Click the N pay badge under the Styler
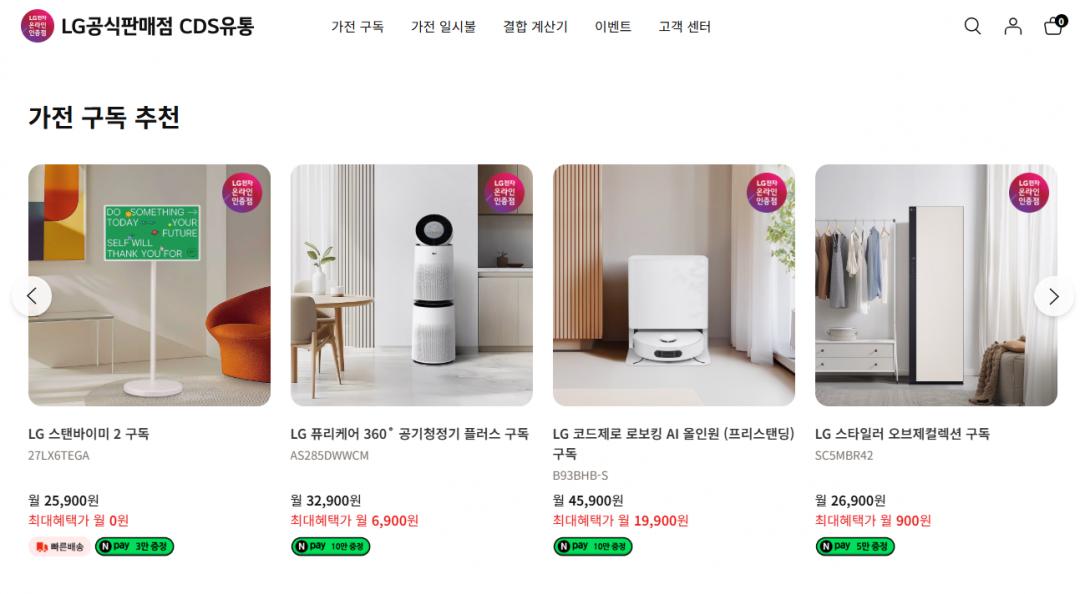The height and width of the screenshot is (594, 1080). click(x=855, y=546)
